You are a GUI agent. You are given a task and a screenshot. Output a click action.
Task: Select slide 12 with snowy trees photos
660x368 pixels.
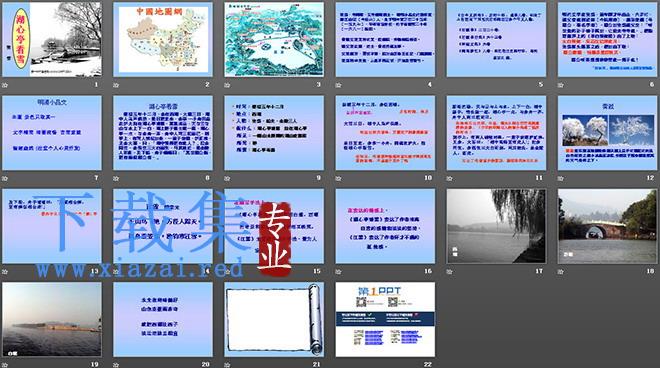tap(607, 133)
